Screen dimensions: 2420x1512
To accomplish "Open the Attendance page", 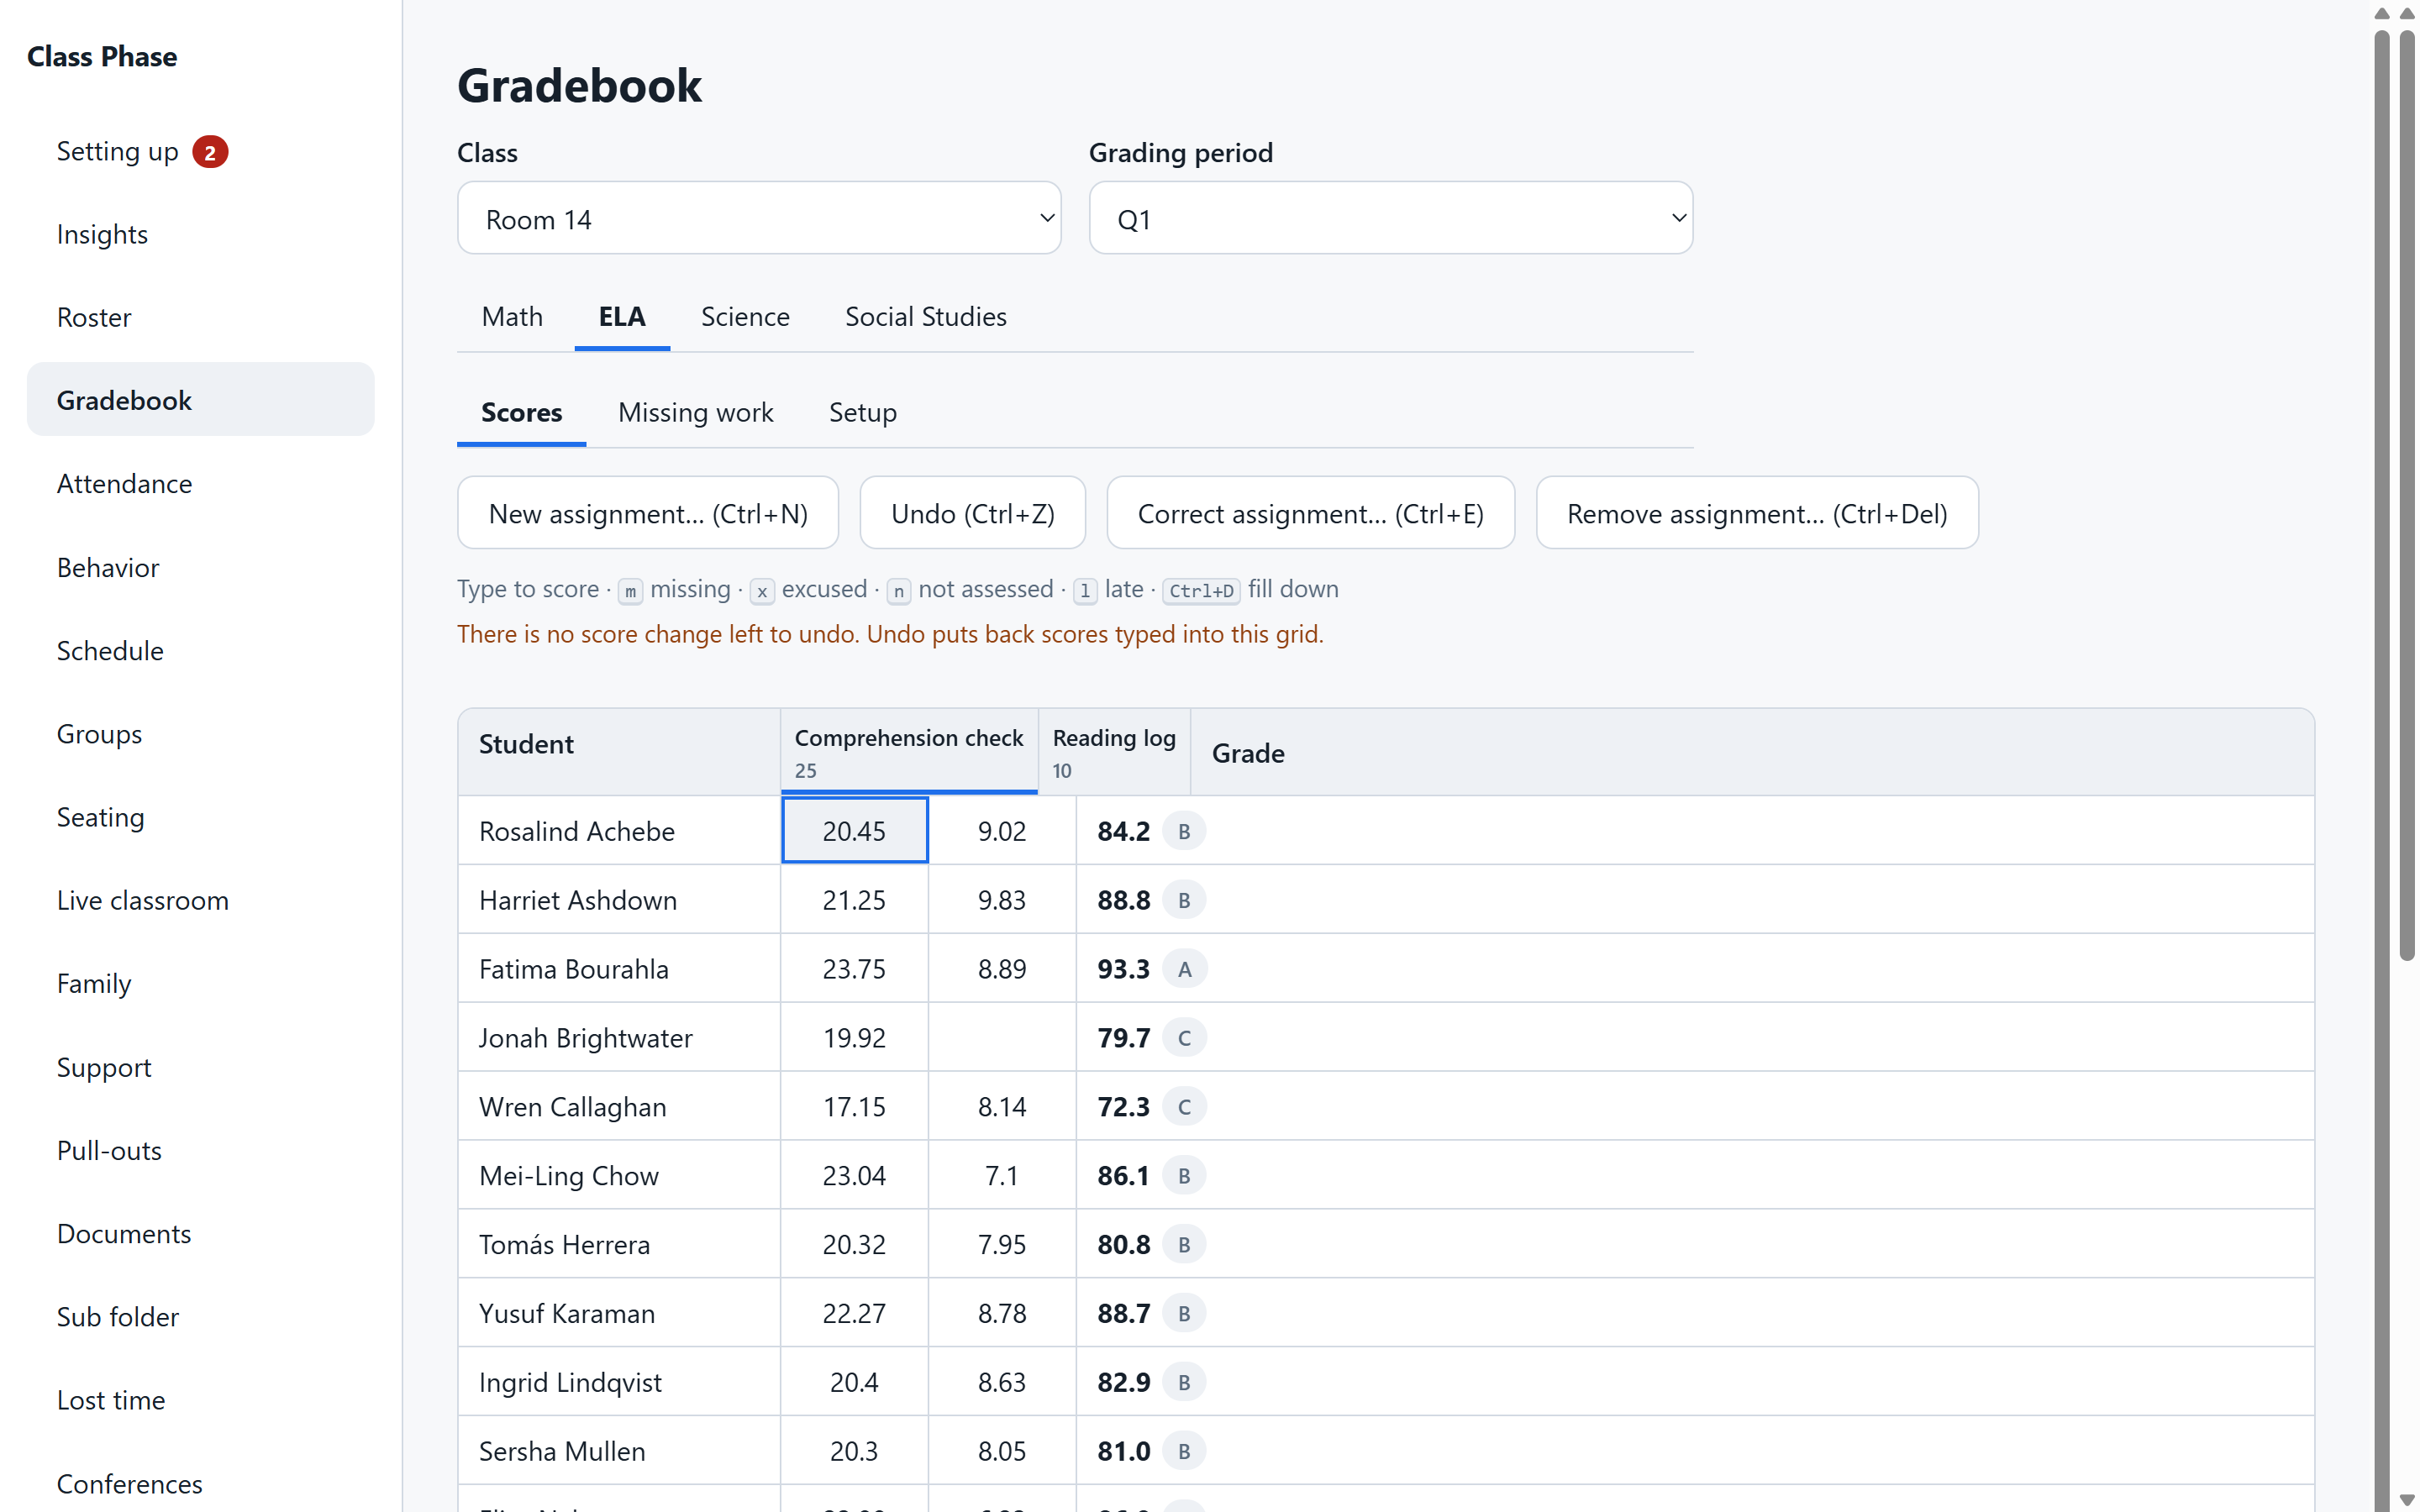I will point(200,484).
